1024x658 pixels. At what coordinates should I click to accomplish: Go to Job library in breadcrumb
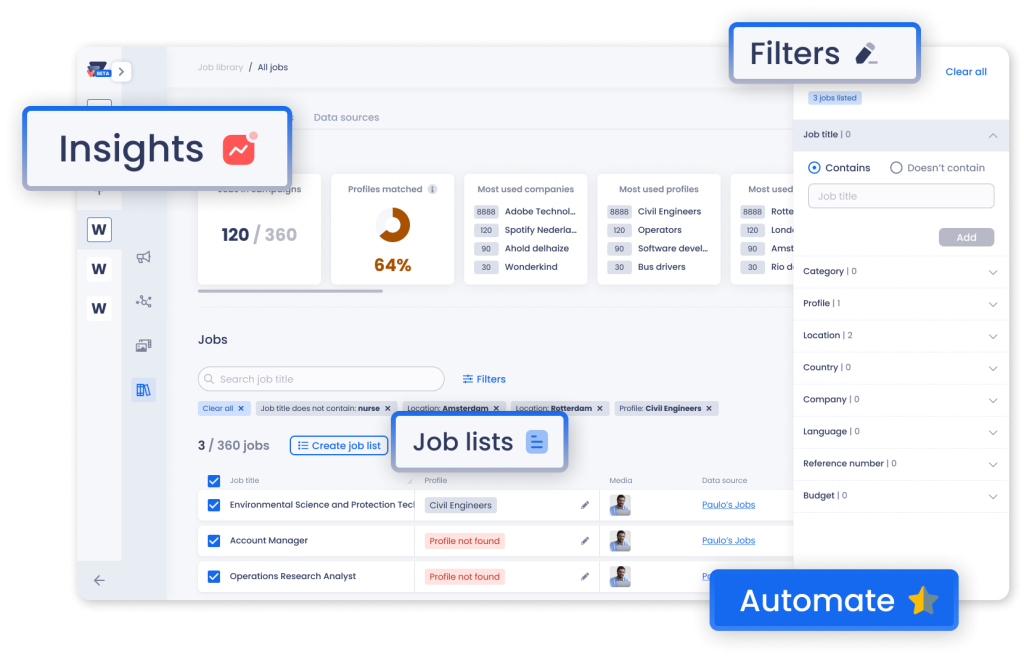click(220, 68)
